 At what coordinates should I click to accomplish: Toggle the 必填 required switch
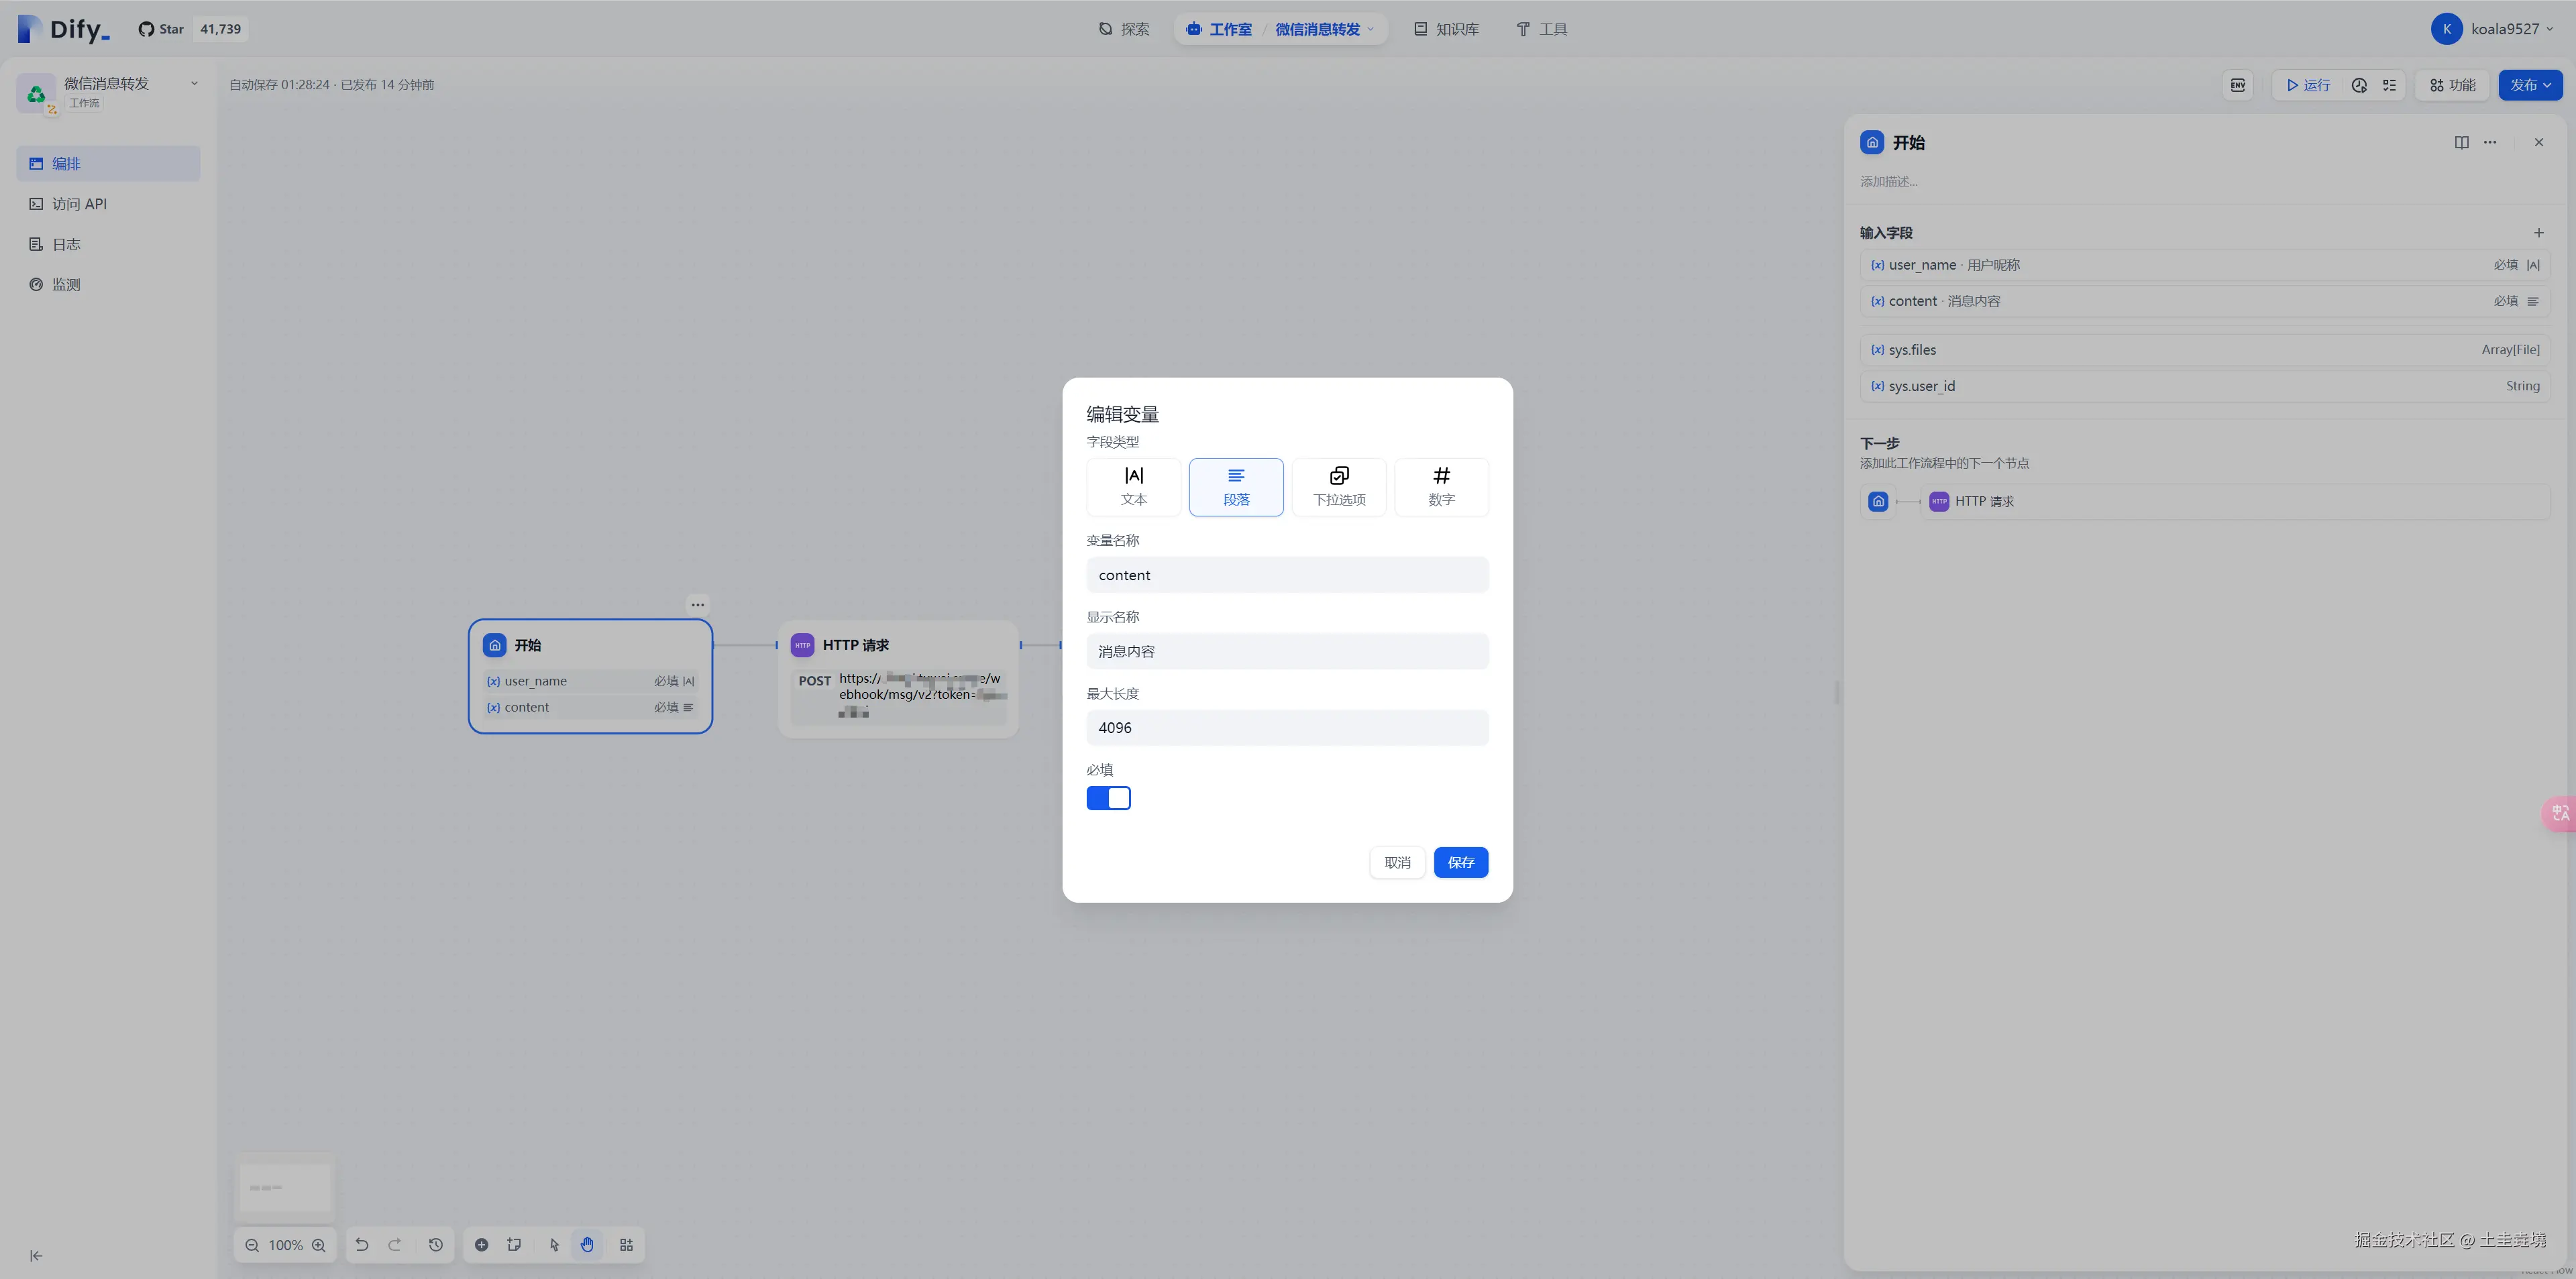pyautogui.click(x=1108, y=798)
